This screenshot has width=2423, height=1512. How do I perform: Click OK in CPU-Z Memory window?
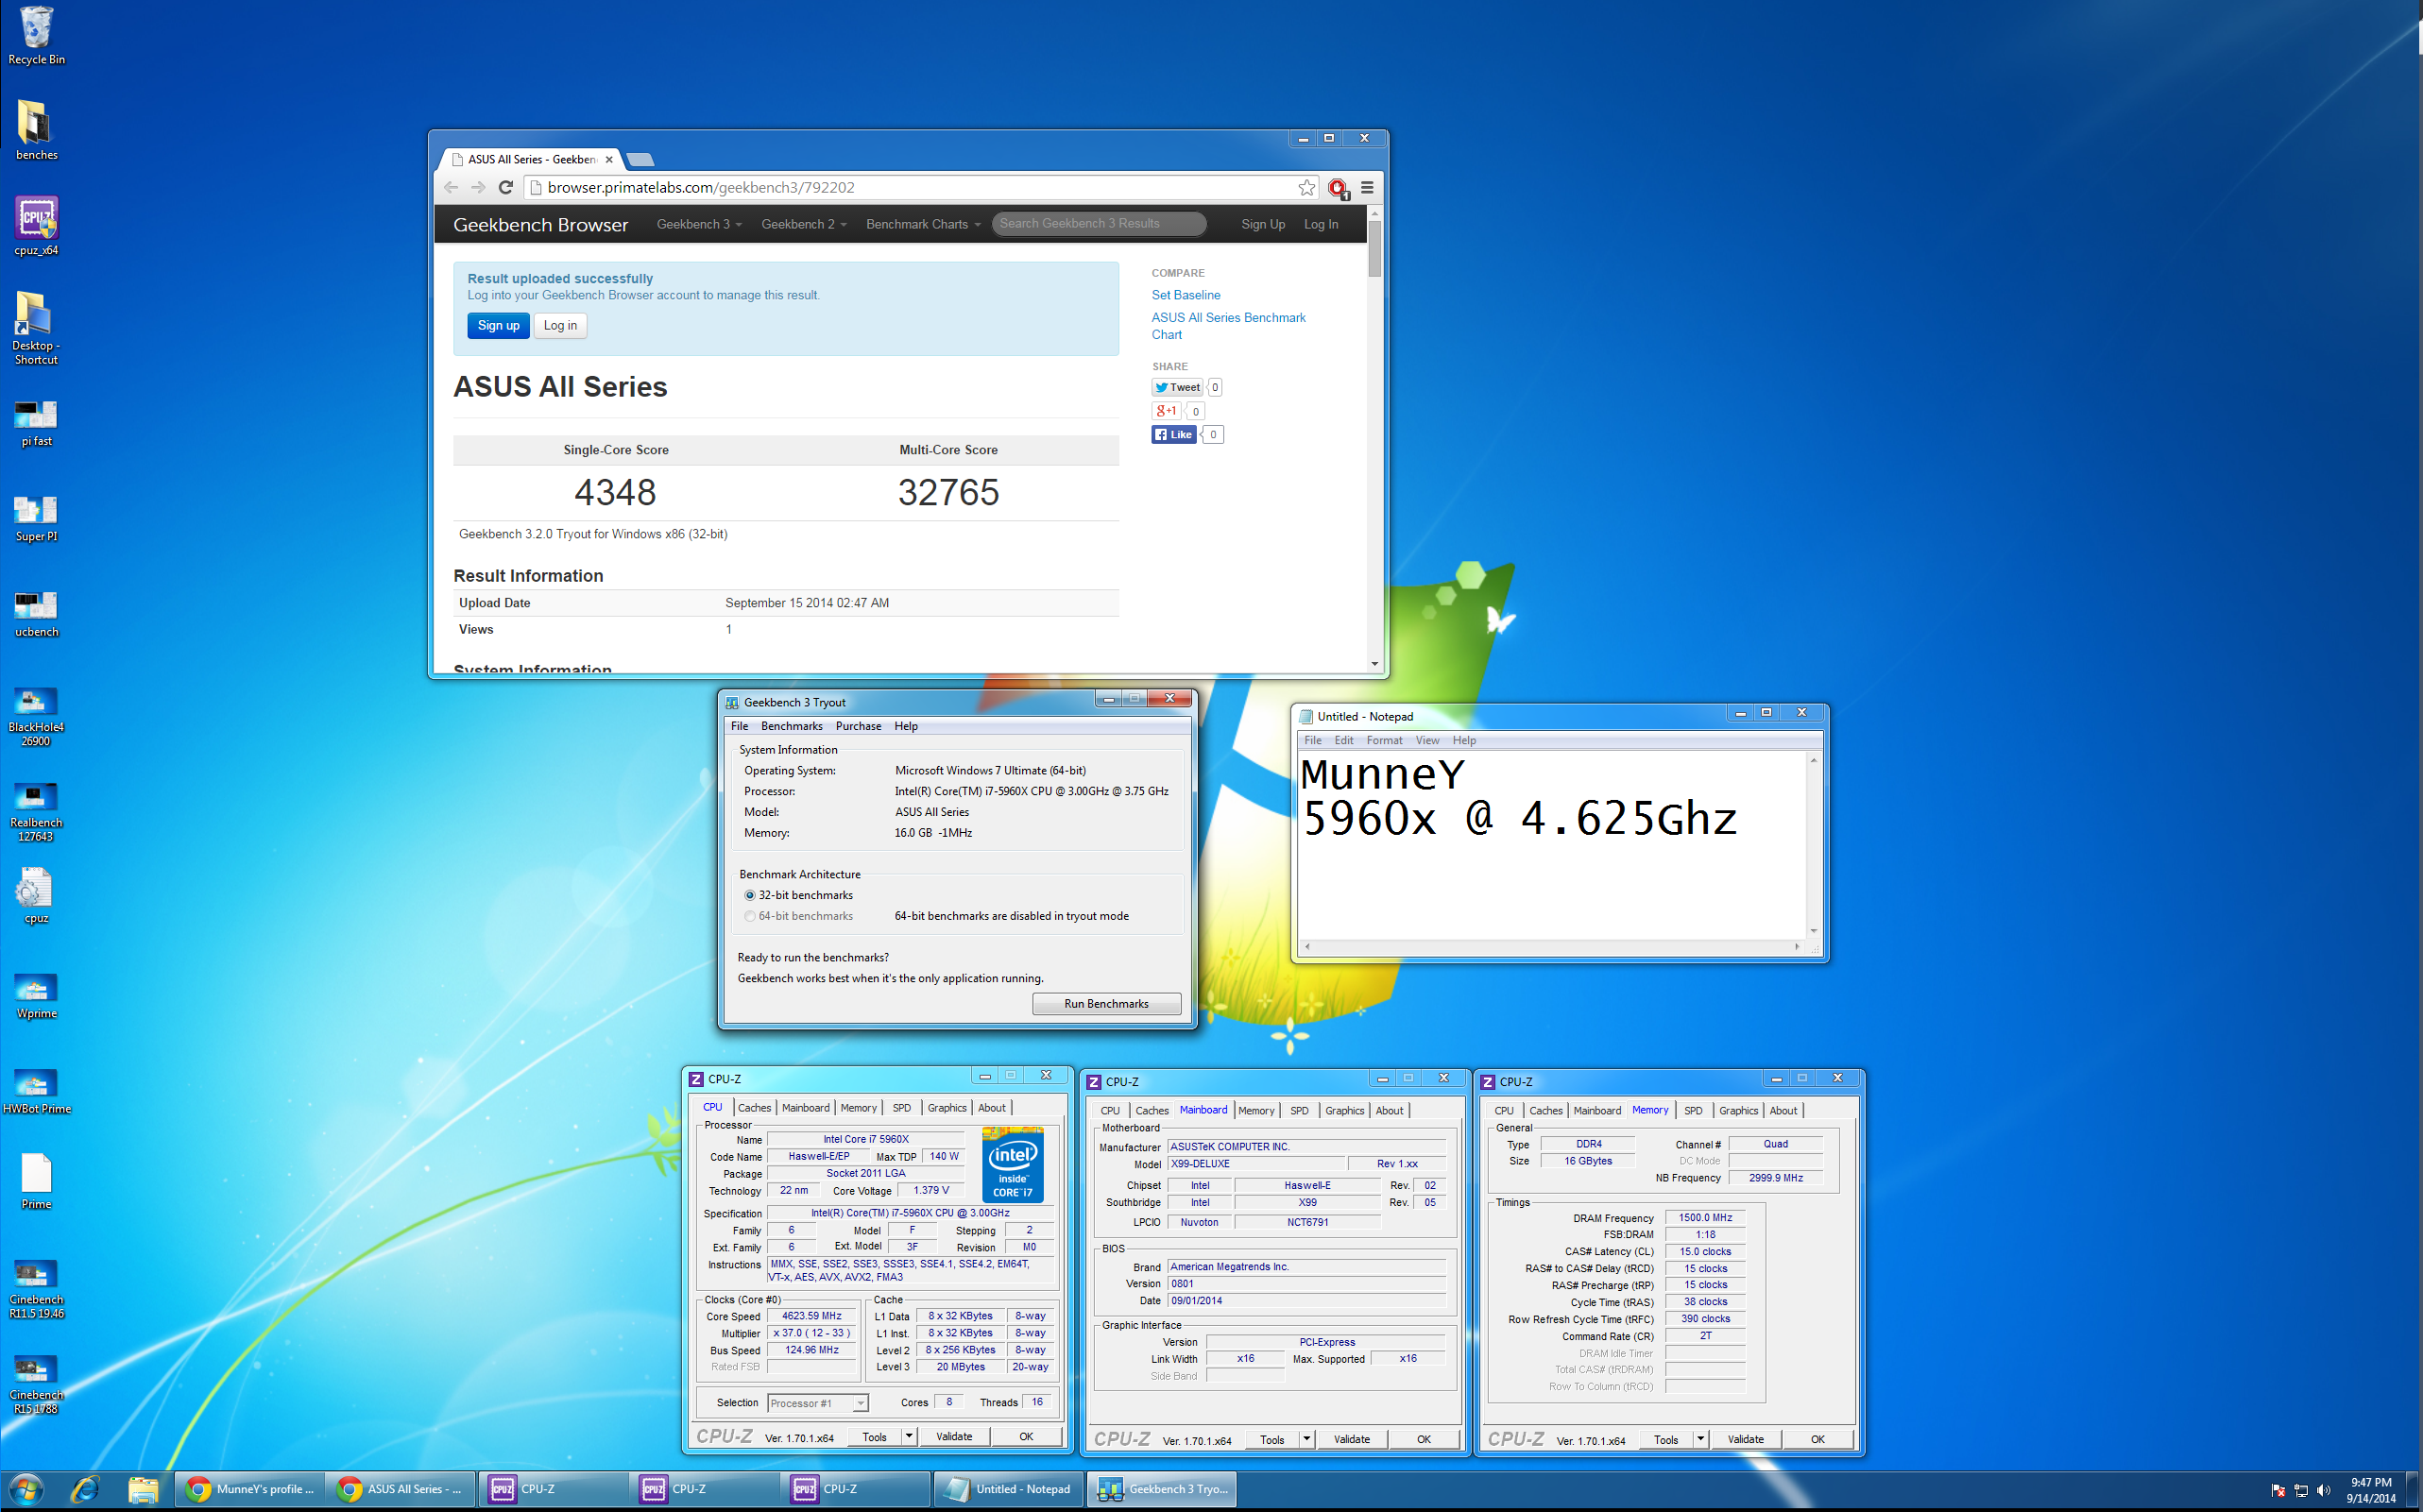coord(1817,1439)
